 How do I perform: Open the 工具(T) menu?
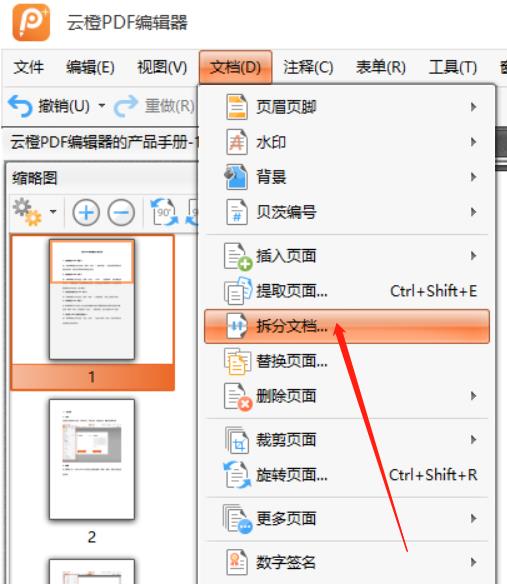453,67
